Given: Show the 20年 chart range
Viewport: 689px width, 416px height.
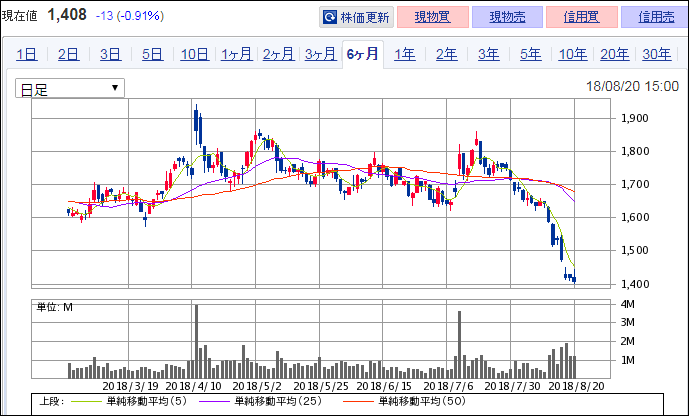Looking at the screenshot, I should coord(615,54).
